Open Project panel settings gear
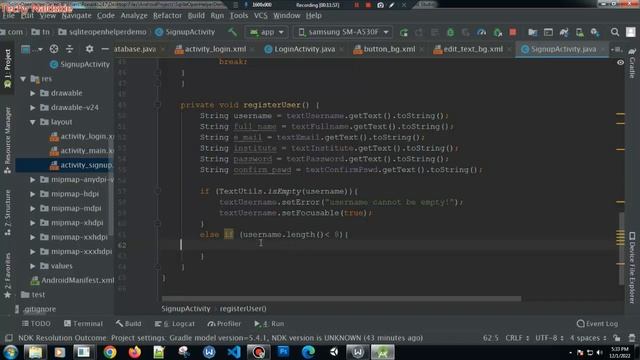 [x=89, y=49]
